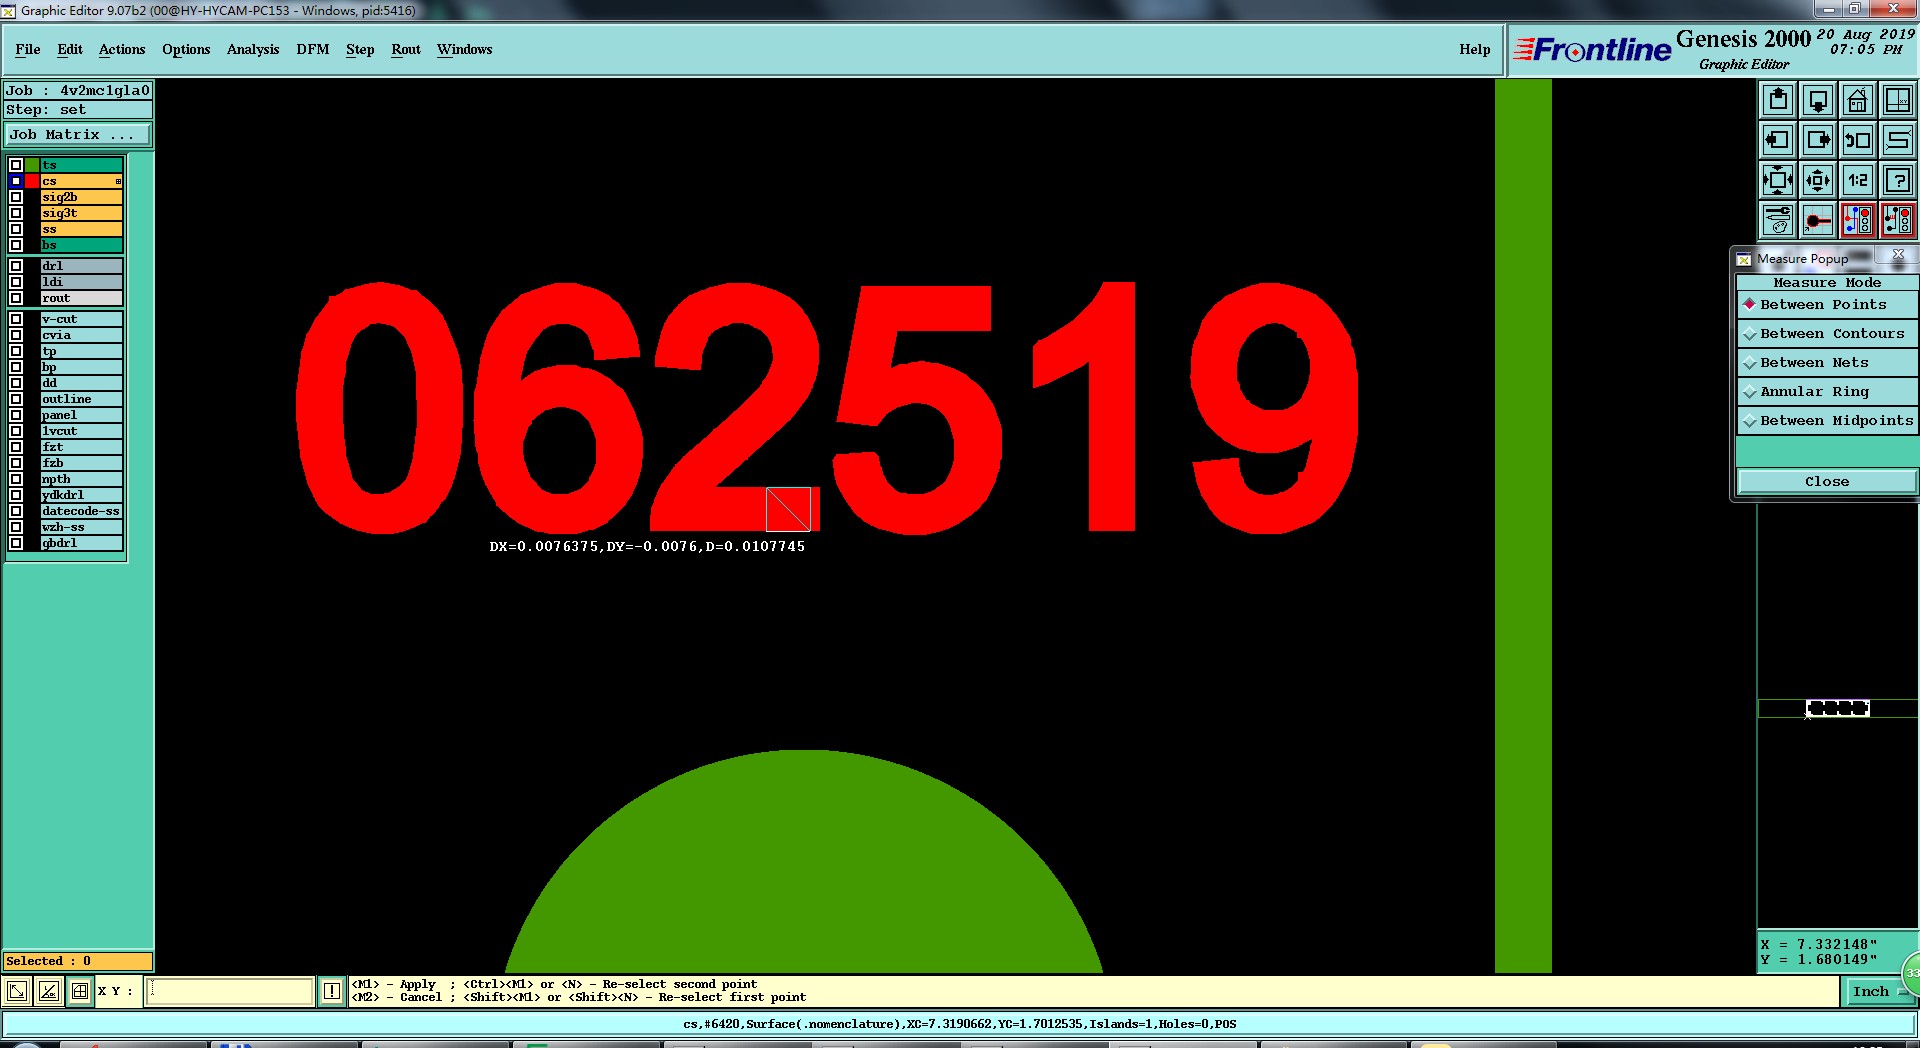Click the Selected count status field
This screenshot has height=1048, width=1920.
[x=78, y=961]
